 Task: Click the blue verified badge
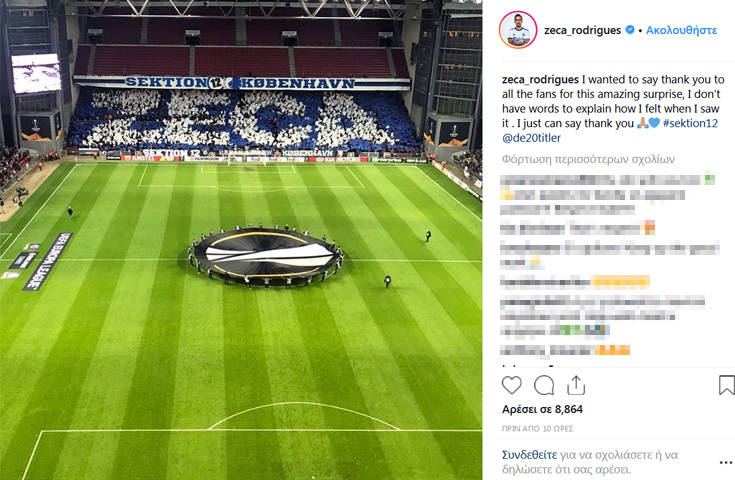click(630, 30)
